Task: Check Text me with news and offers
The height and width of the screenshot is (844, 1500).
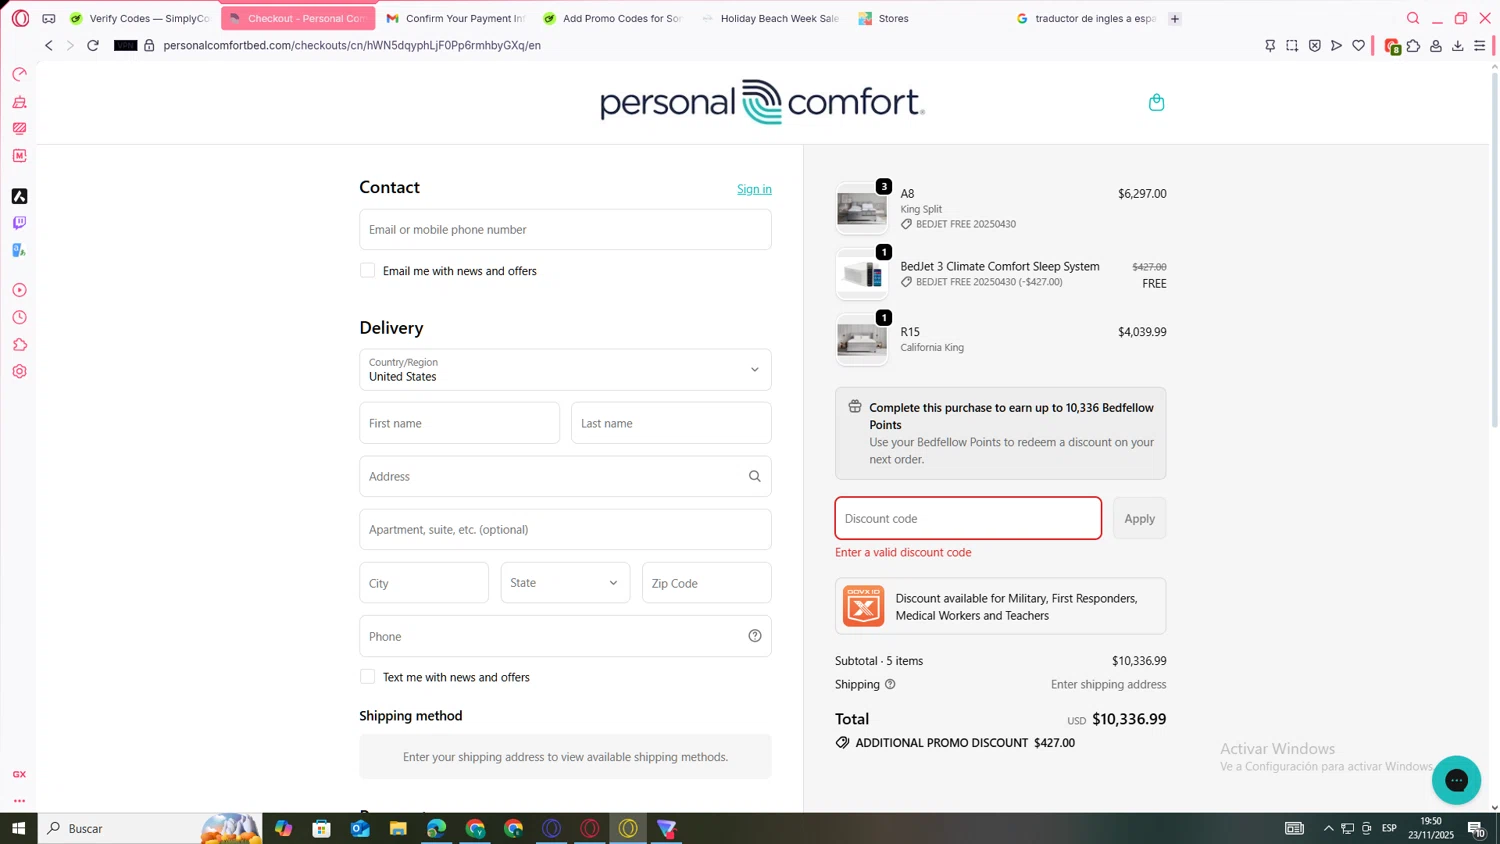Action: pos(368,677)
